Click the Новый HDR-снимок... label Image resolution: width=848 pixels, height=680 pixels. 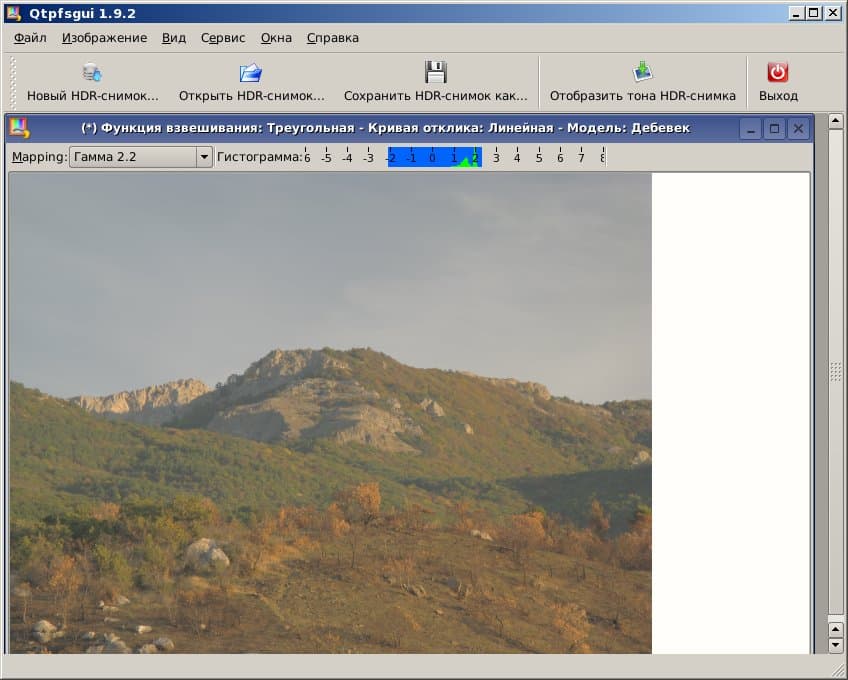tap(93, 96)
